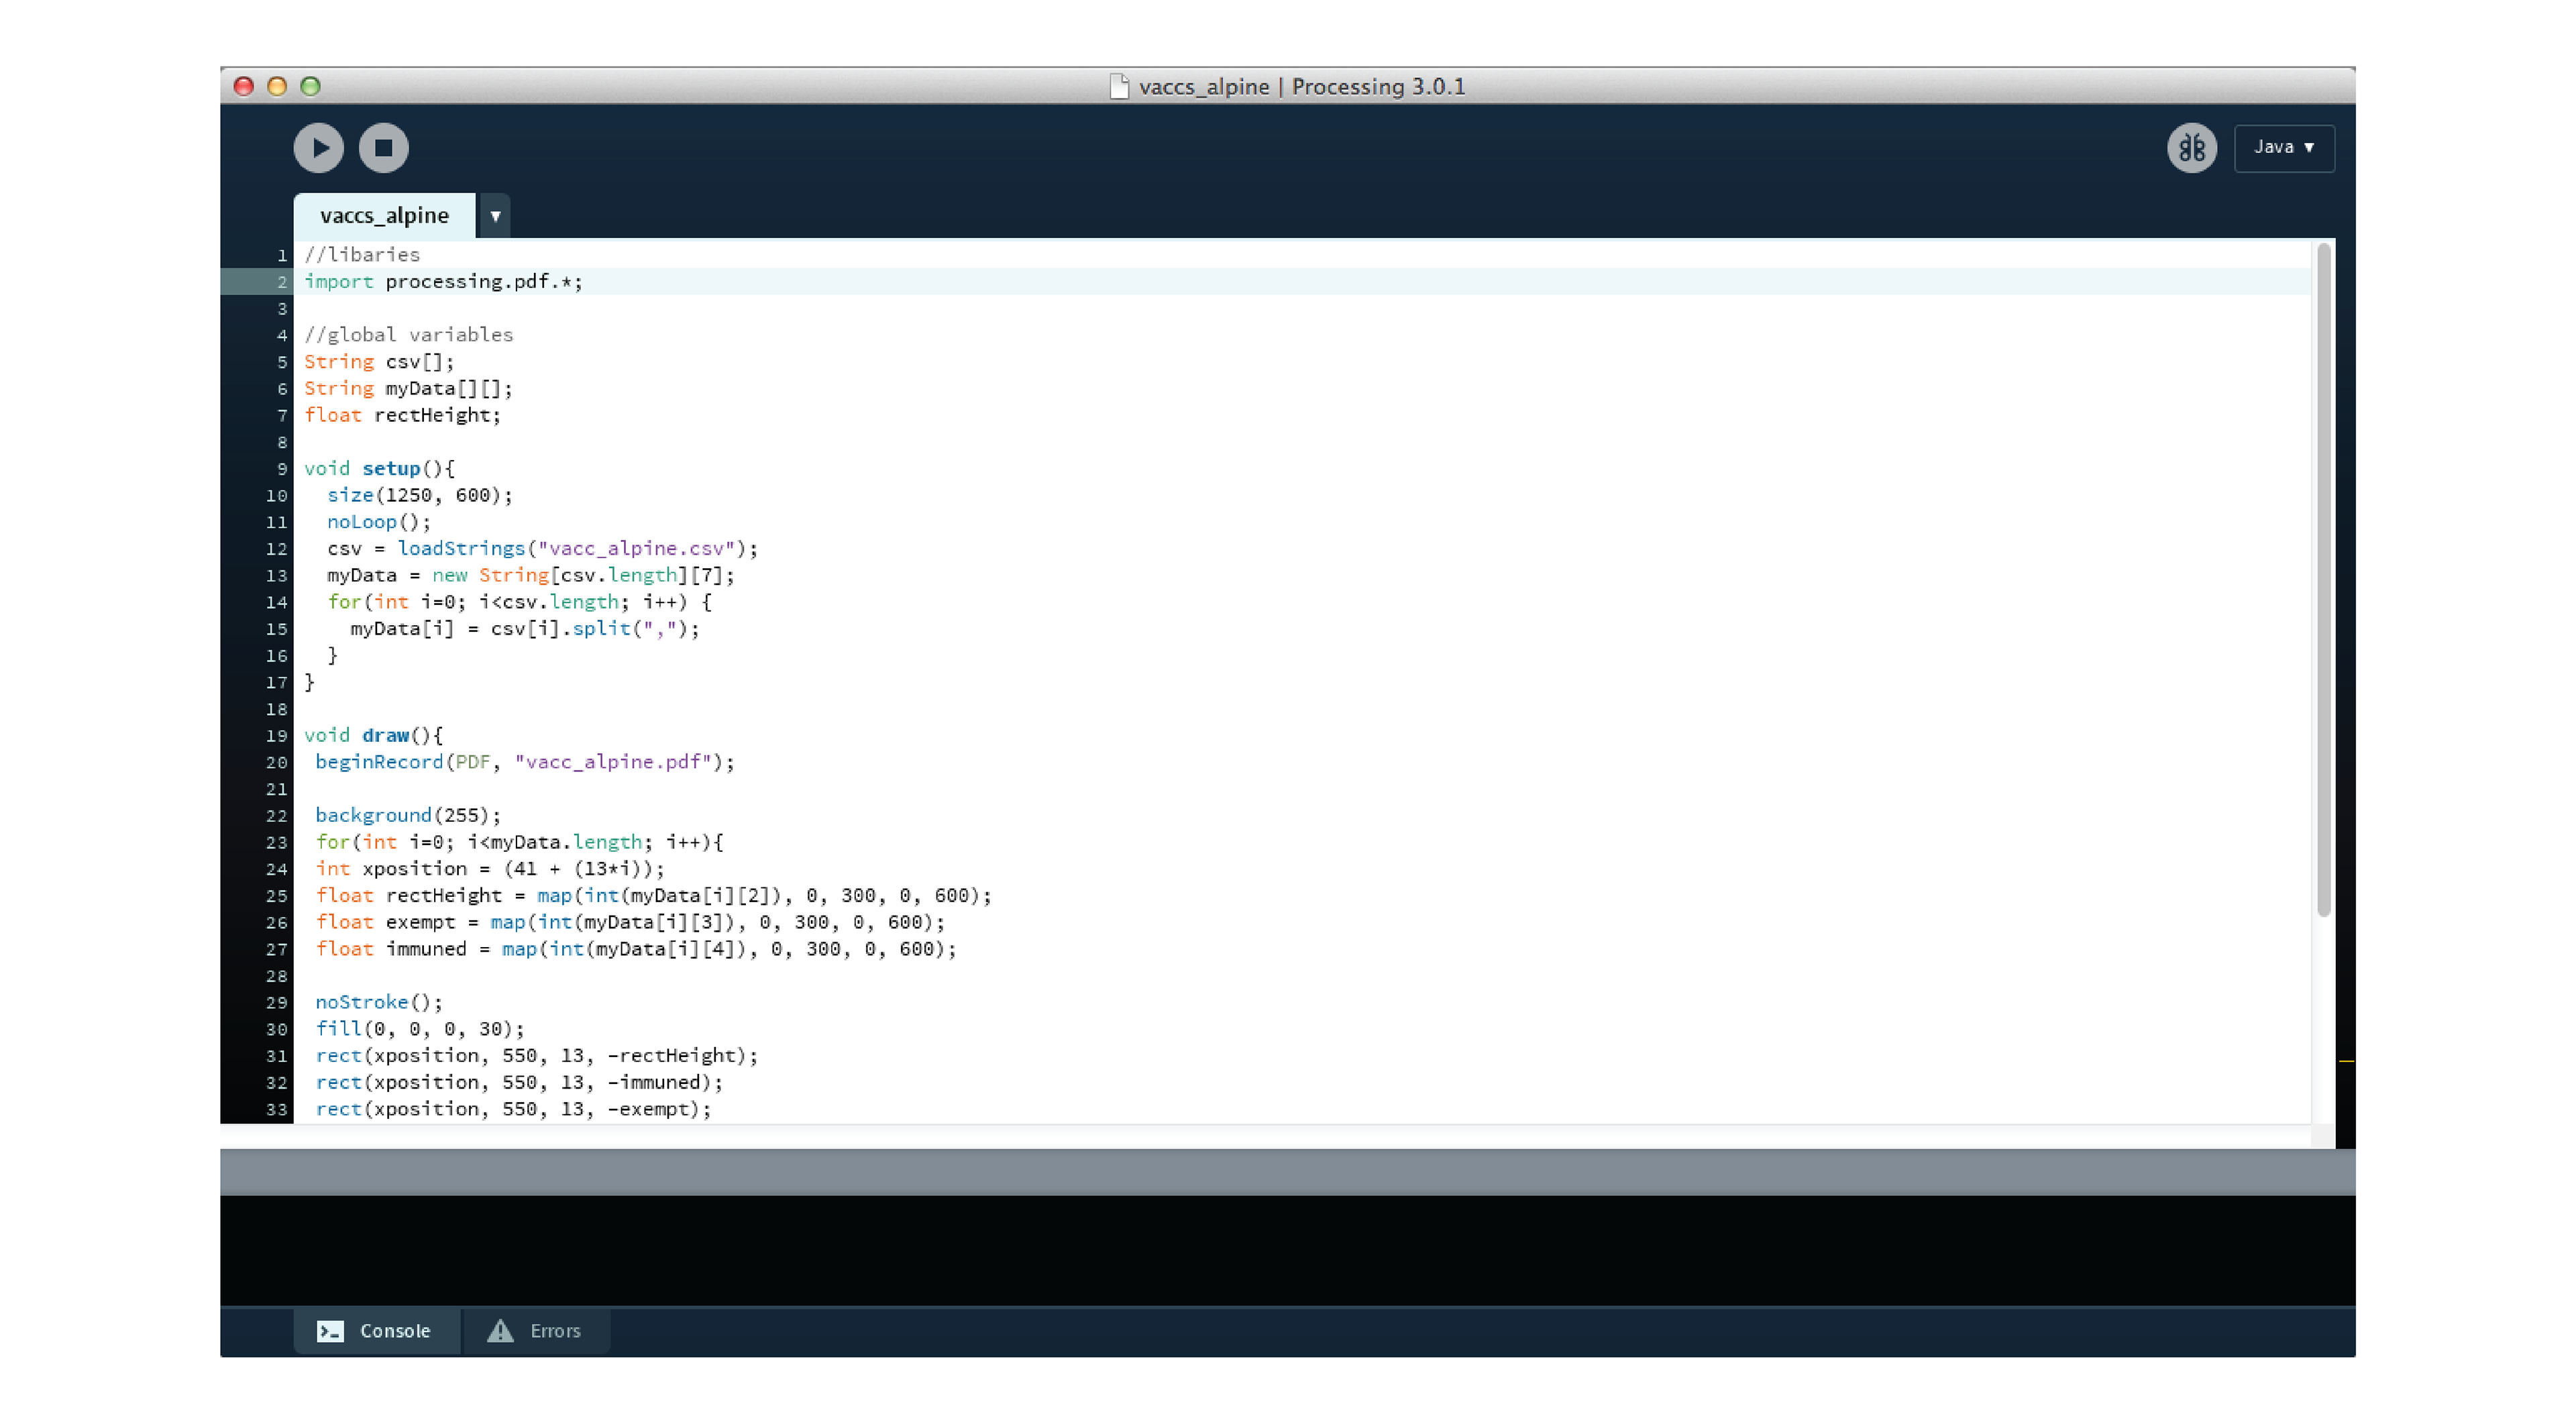Click line number 2 in the gutter

pos(281,282)
